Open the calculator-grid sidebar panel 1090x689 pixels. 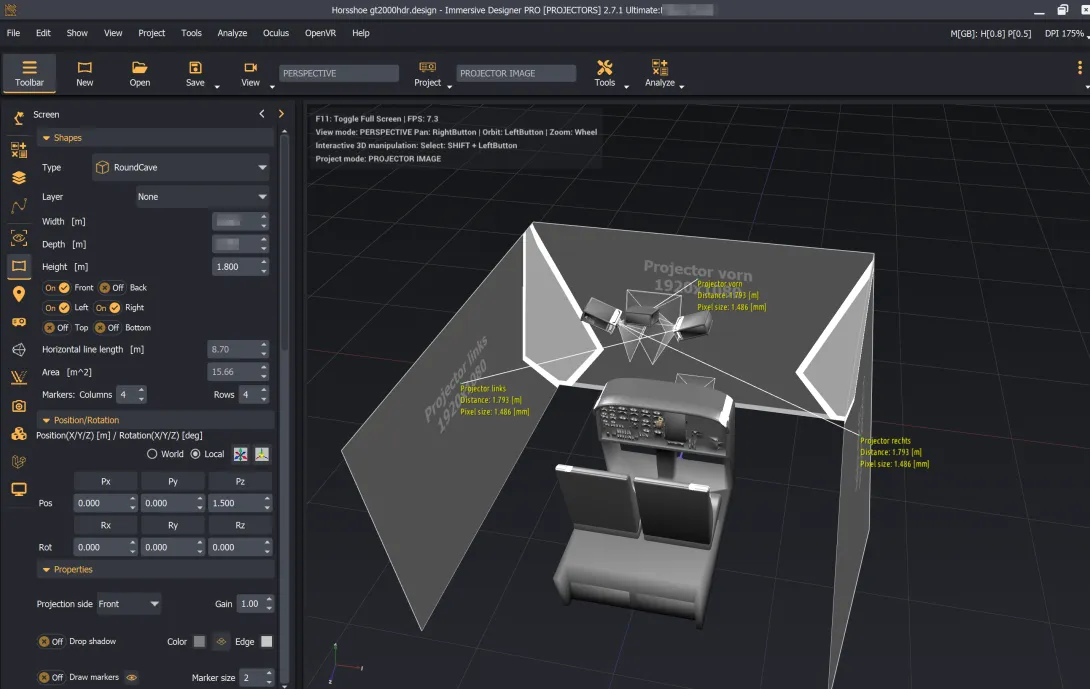coord(19,149)
